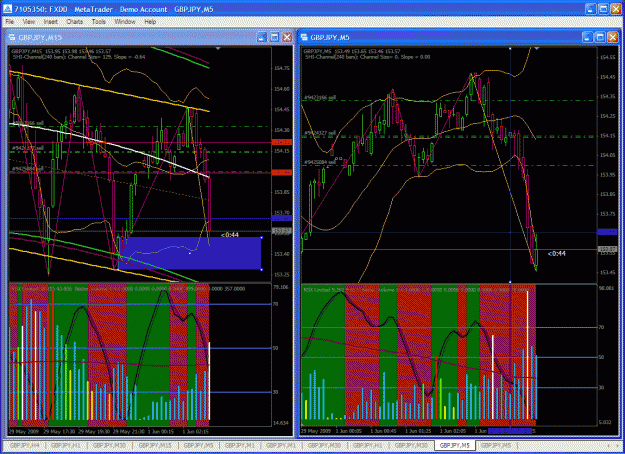The height and width of the screenshot is (454, 625).
Task: Open the File menu
Action: pos(10,22)
